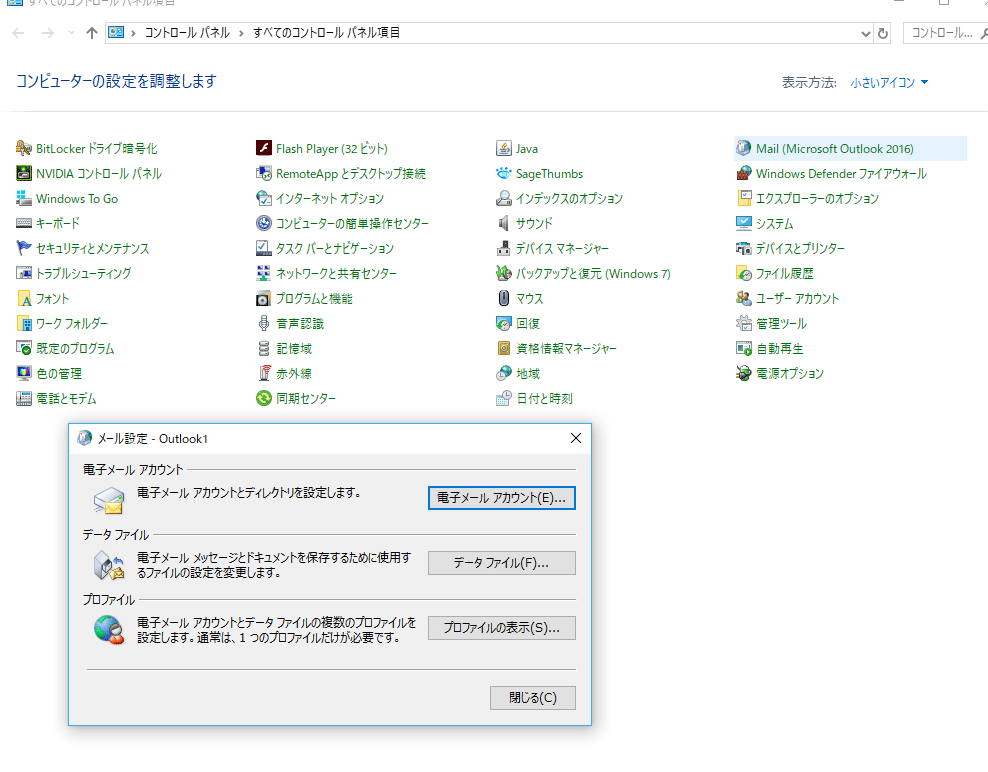Click プログラムと機能 icon
This screenshot has width=988, height=772.
264,298
